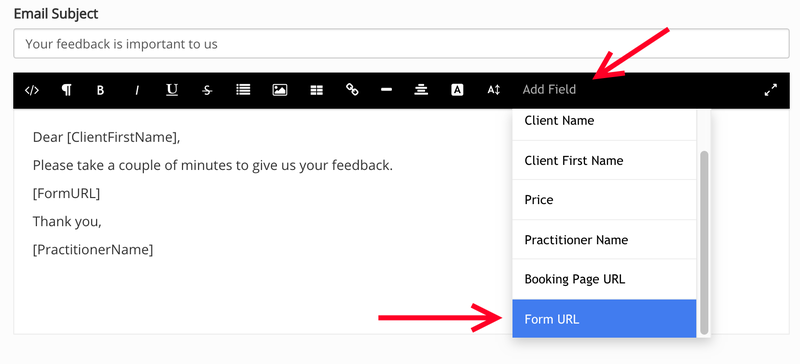This screenshot has width=800, height=364.
Task: Select the highlighted Form URL option
Action: 604,319
